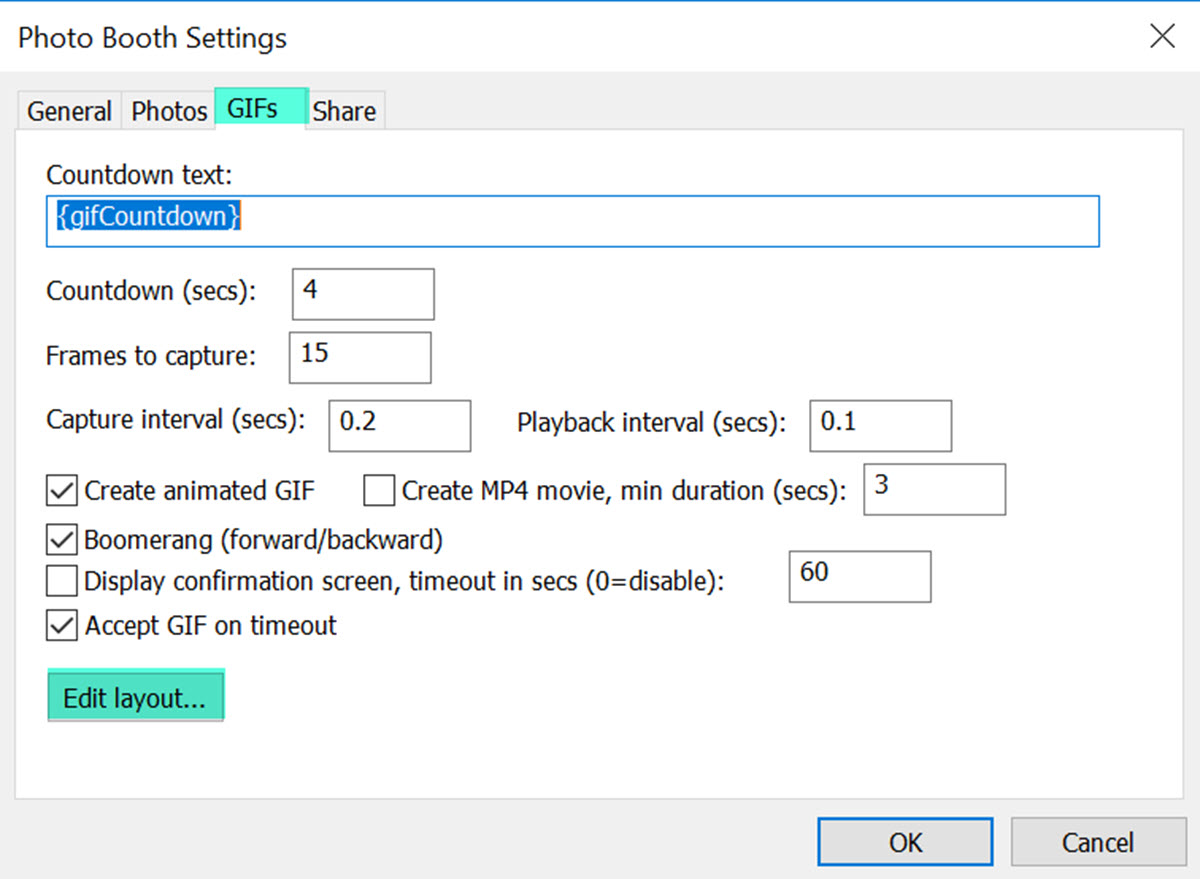1200x879 pixels.
Task: Click the Countdown text input field
Action: [572, 221]
